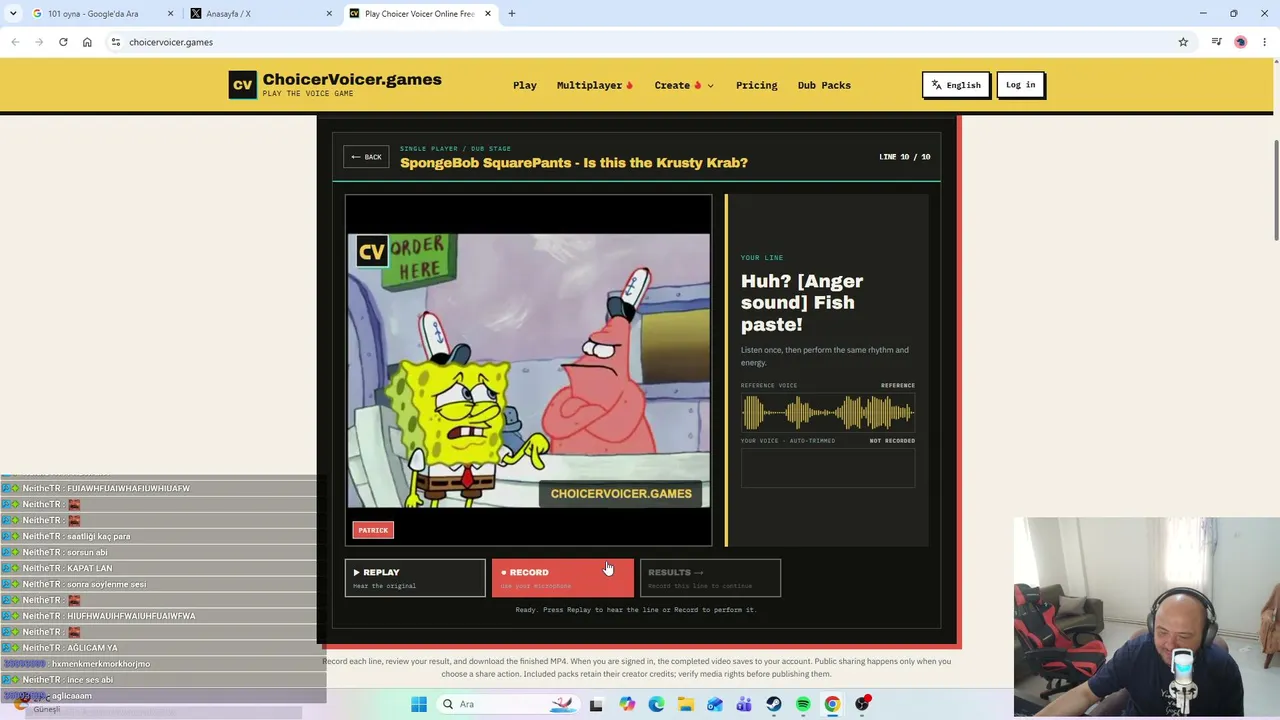Close the "Anasayfa / X" tab
The height and width of the screenshot is (720, 1280).
[x=329, y=14]
